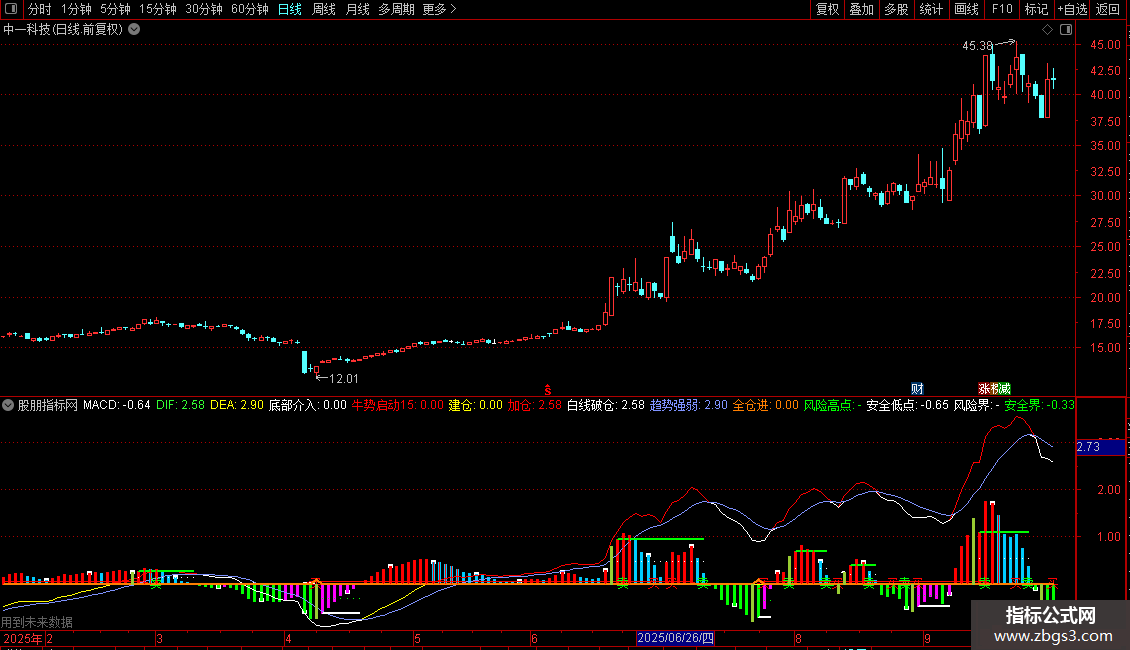Click the 风险高点 readout
This screenshot has width=1130, height=650.
point(832,405)
